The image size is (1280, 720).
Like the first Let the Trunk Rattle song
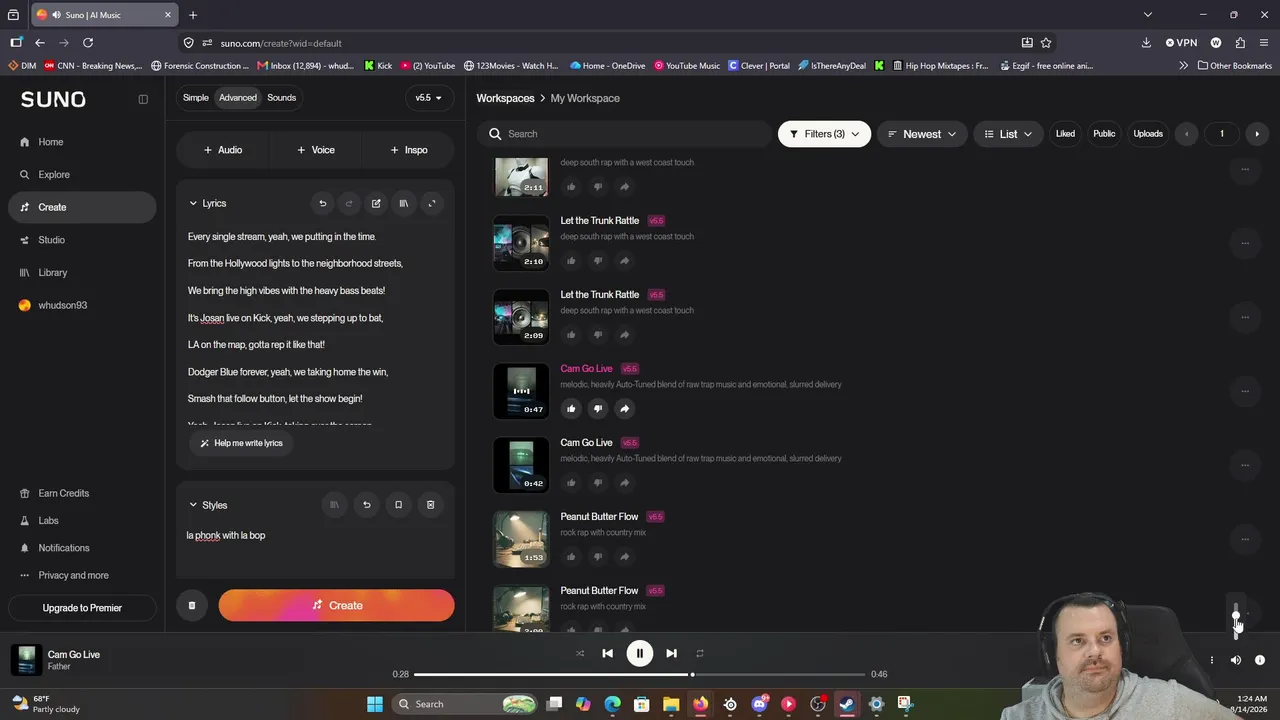(571, 260)
